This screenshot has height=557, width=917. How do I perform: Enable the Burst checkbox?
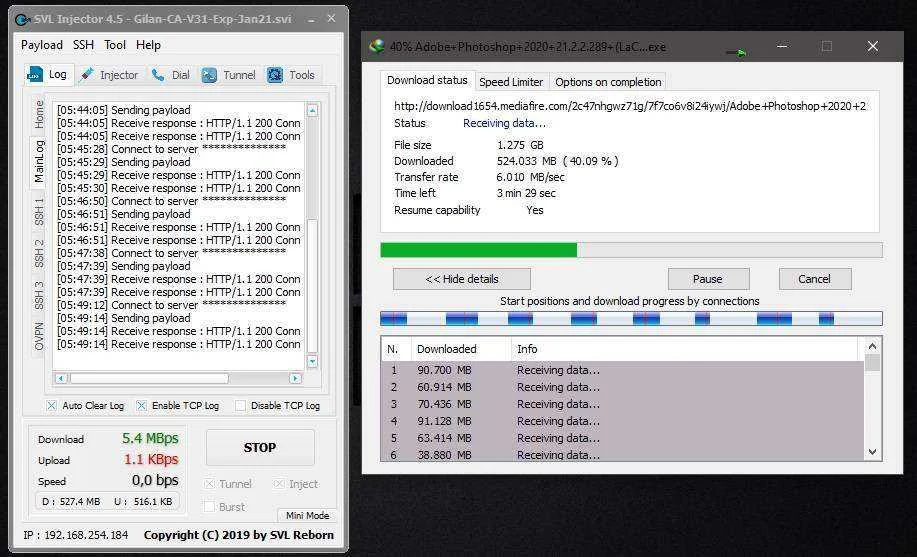tap(209, 507)
